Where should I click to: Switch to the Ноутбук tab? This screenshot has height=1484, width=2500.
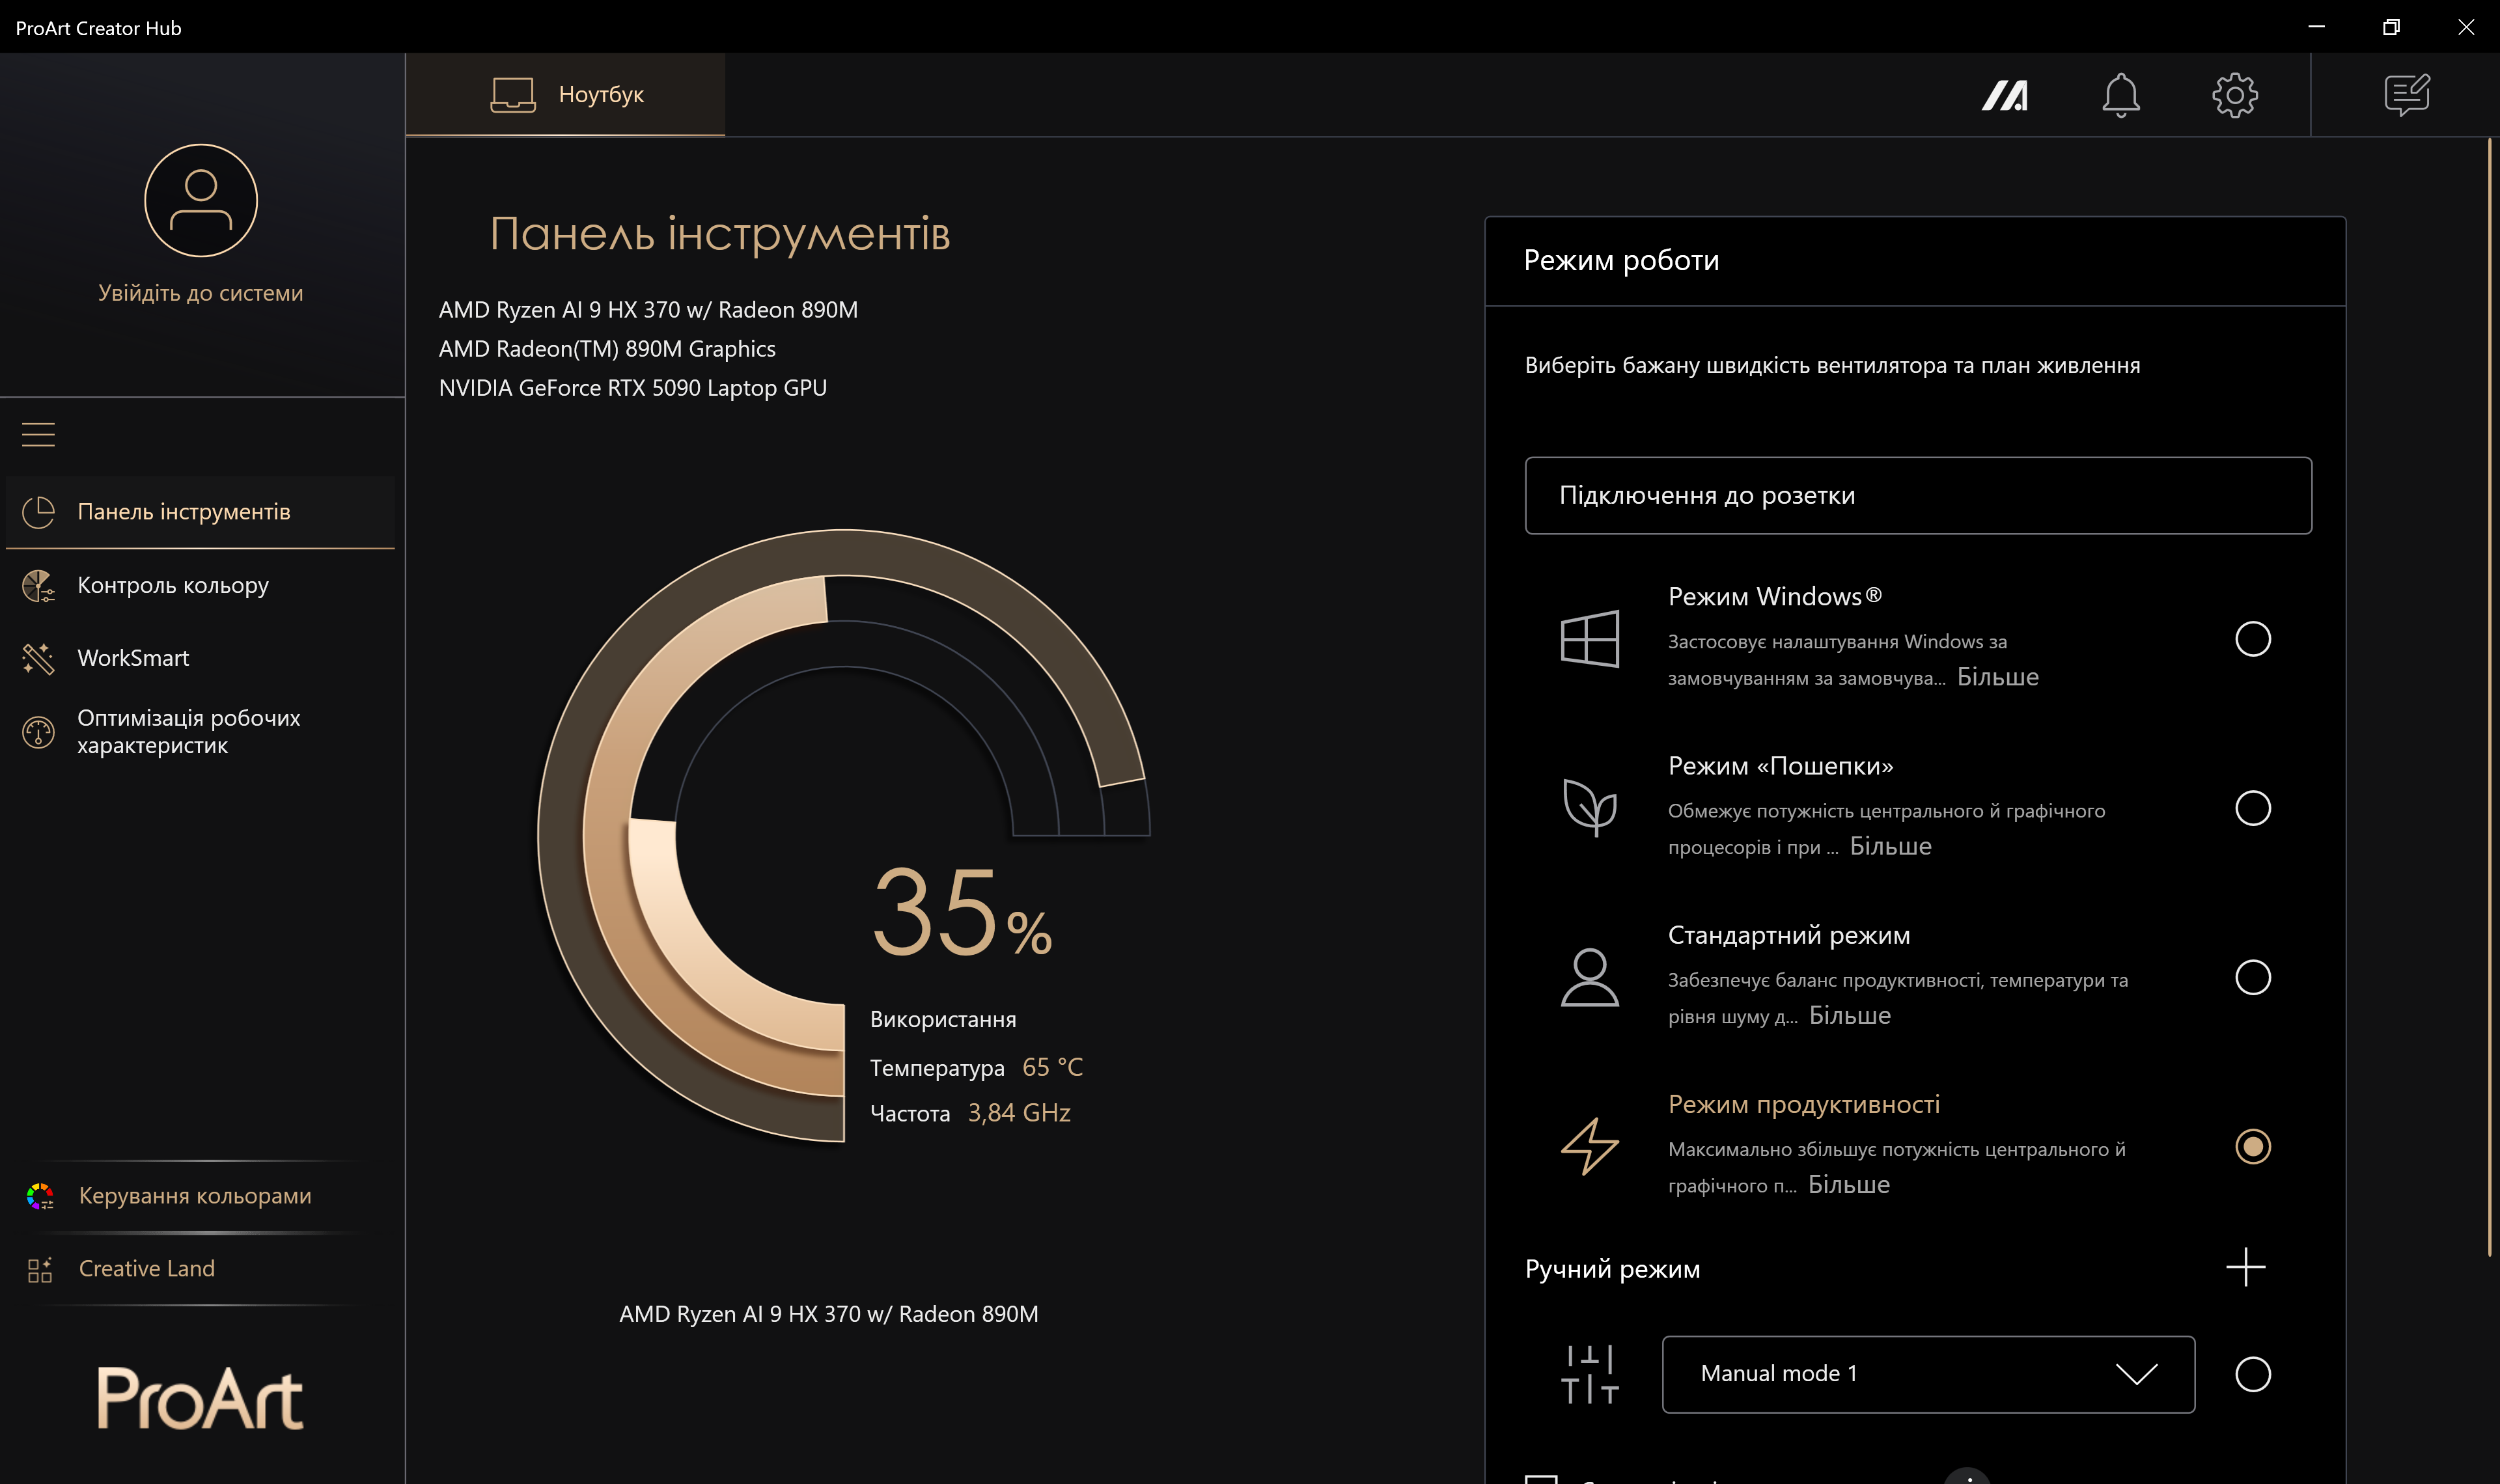click(566, 95)
